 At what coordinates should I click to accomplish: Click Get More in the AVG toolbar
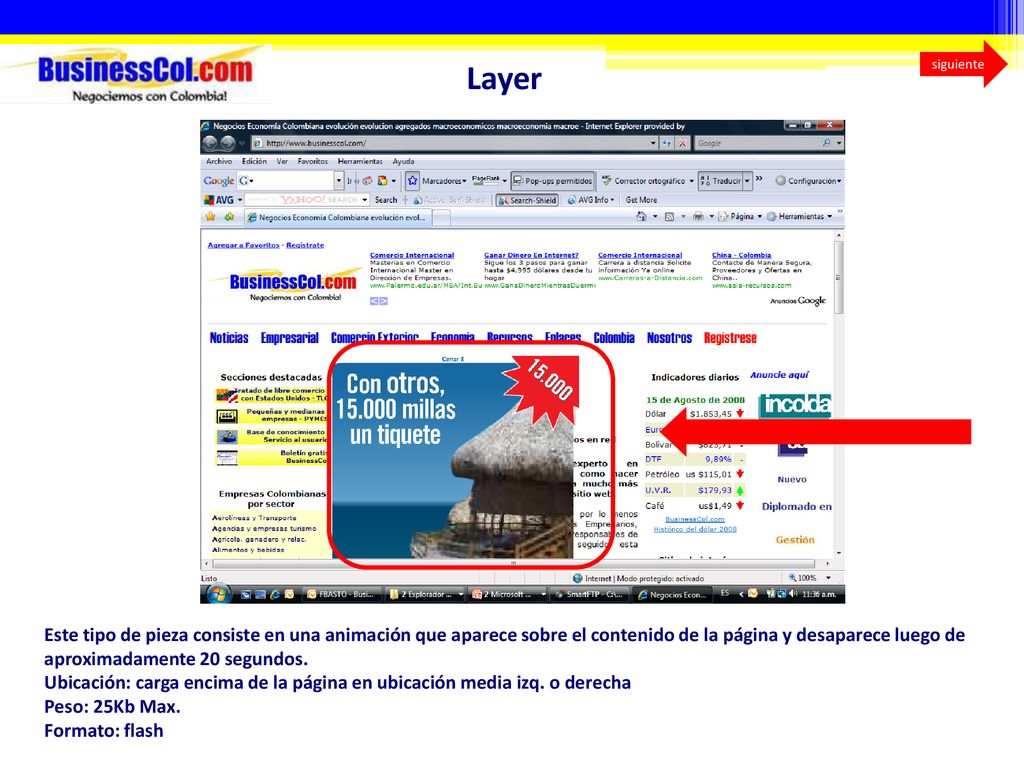(x=641, y=200)
